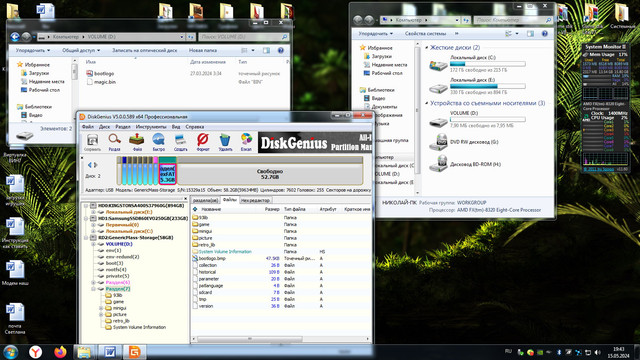The height and width of the screenshot is (360, 640).
Task: Click the exFAT 5.3GB partition block
Action: (x=167, y=173)
